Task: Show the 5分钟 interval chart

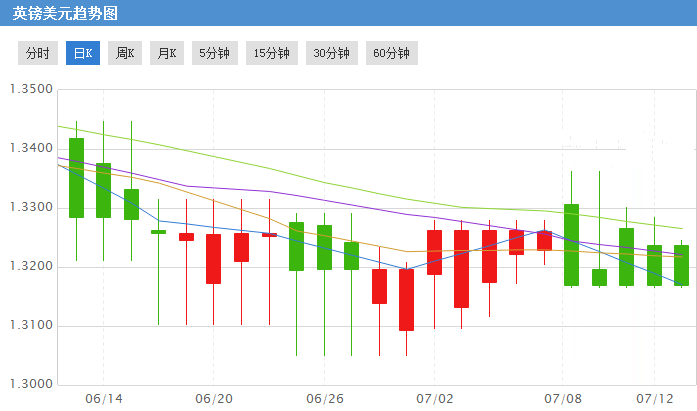Action: click(213, 53)
